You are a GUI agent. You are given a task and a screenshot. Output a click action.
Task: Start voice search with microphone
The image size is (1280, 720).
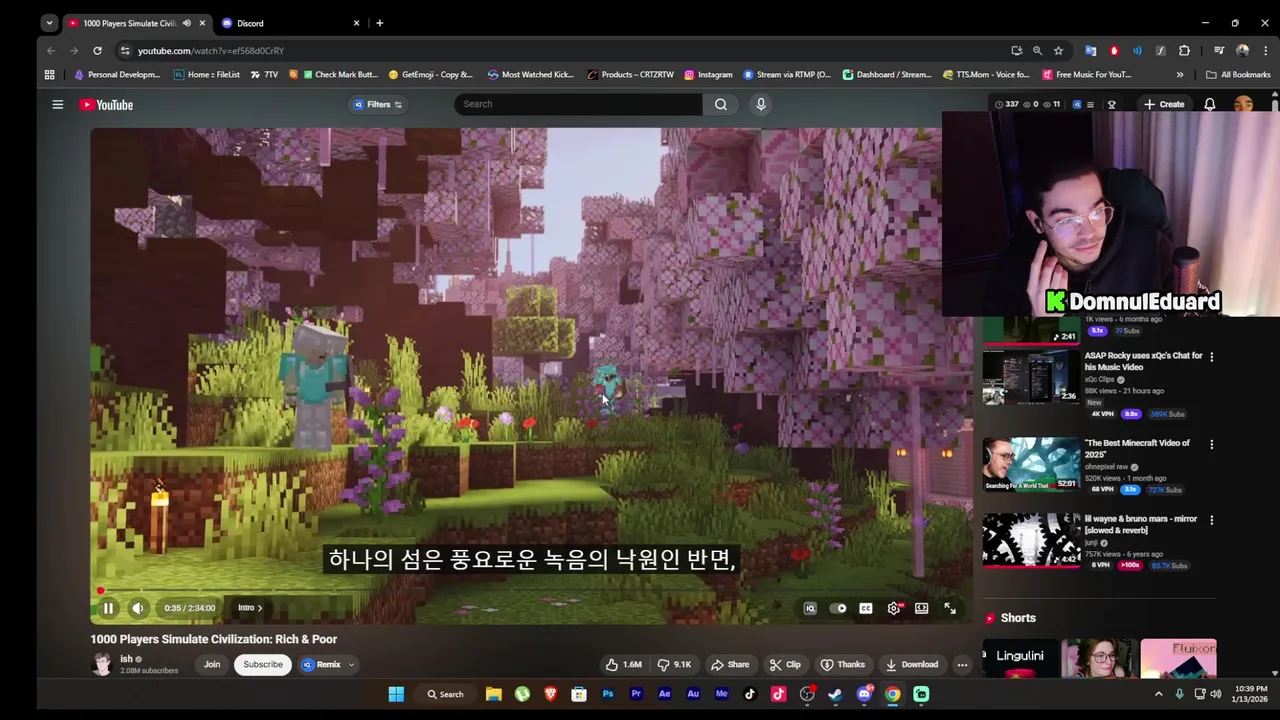[x=761, y=104]
